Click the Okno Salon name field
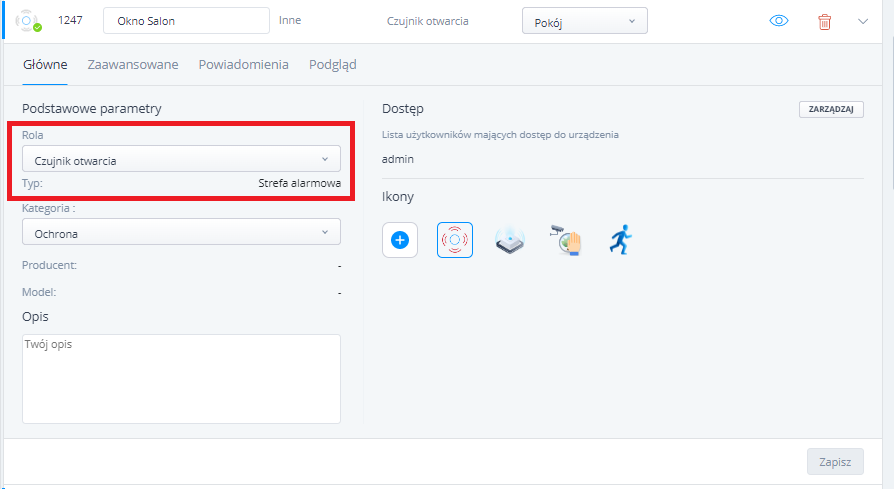 click(x=186, y=21)
